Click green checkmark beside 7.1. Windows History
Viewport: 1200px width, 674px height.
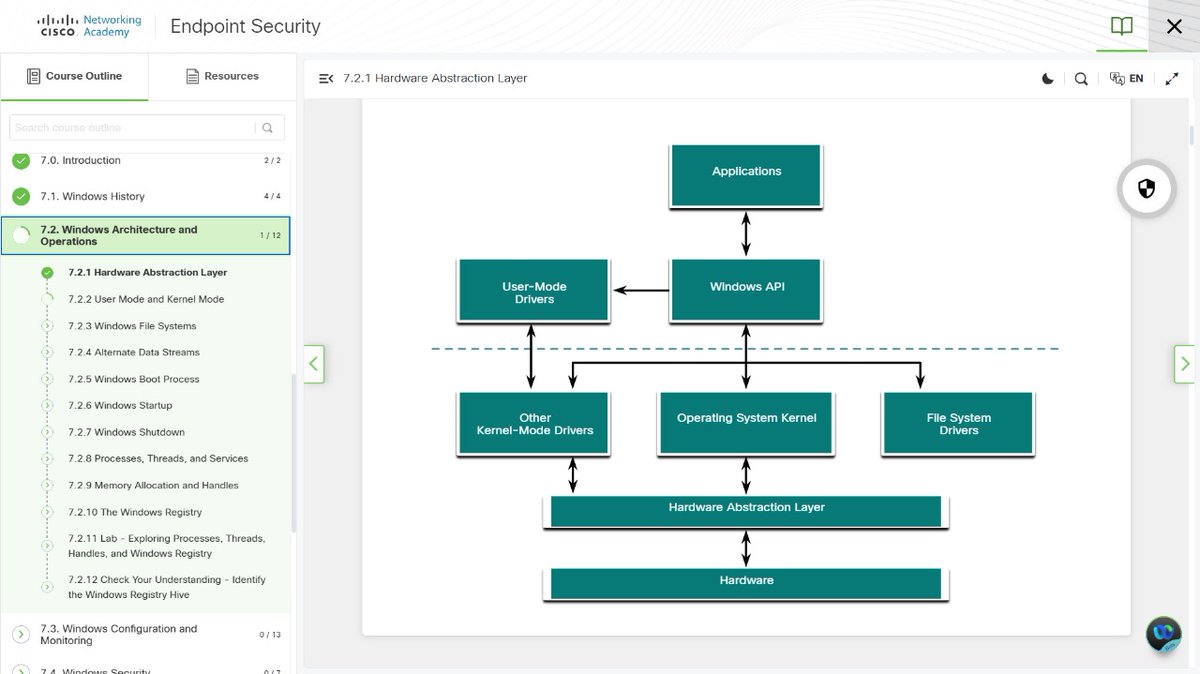click(21, 196)
